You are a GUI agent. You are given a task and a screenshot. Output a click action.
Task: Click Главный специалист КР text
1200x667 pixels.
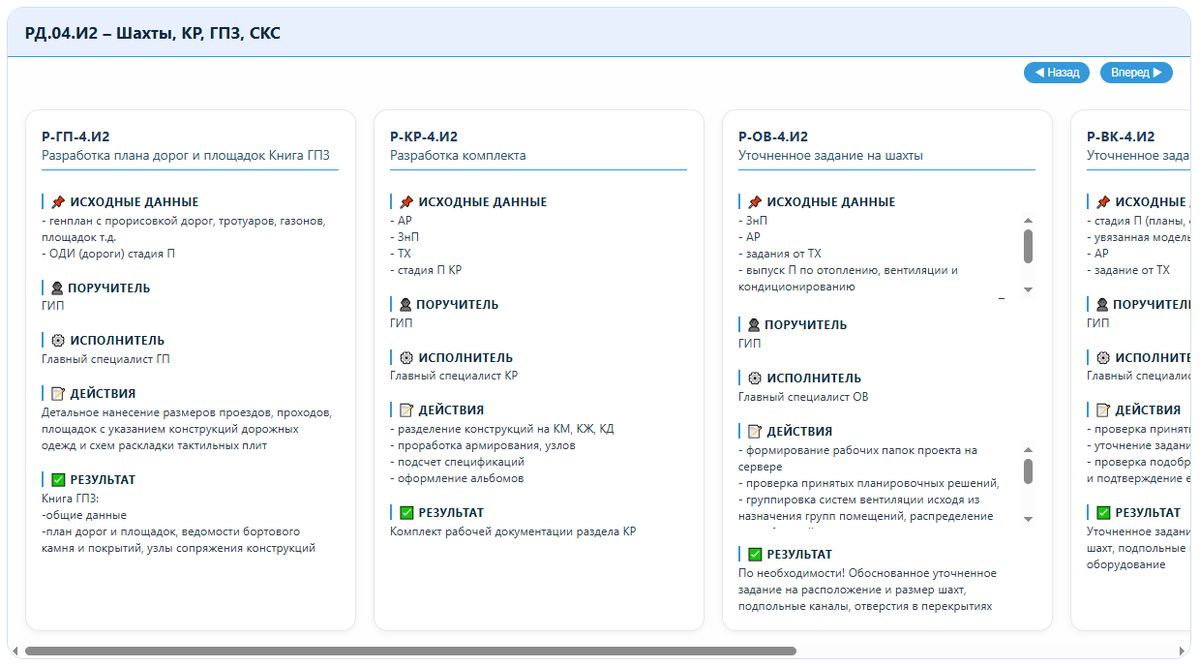pyautogui.click(x=454, y=376)
